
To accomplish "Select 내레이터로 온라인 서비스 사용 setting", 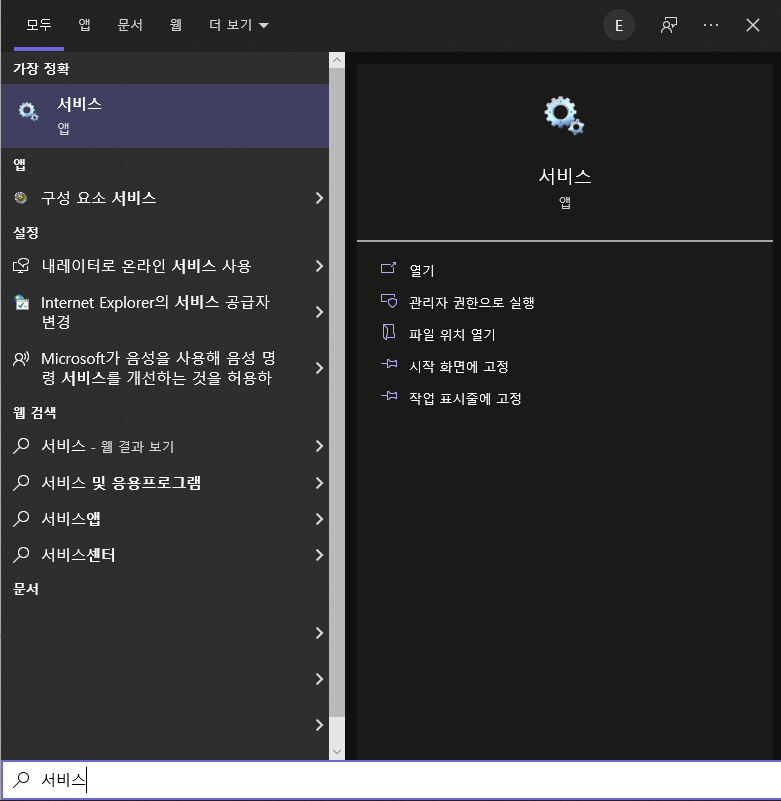I will point(165,266).
